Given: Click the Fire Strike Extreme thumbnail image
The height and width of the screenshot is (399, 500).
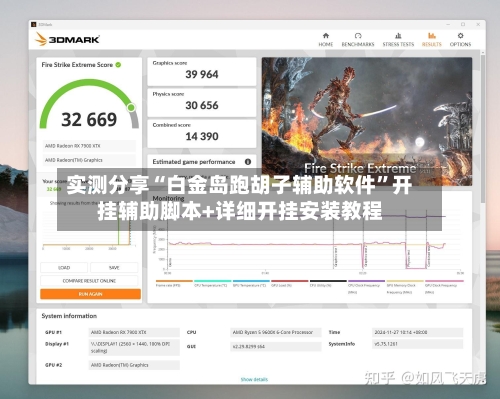Looking at the screenshot, I should point(367,121).
